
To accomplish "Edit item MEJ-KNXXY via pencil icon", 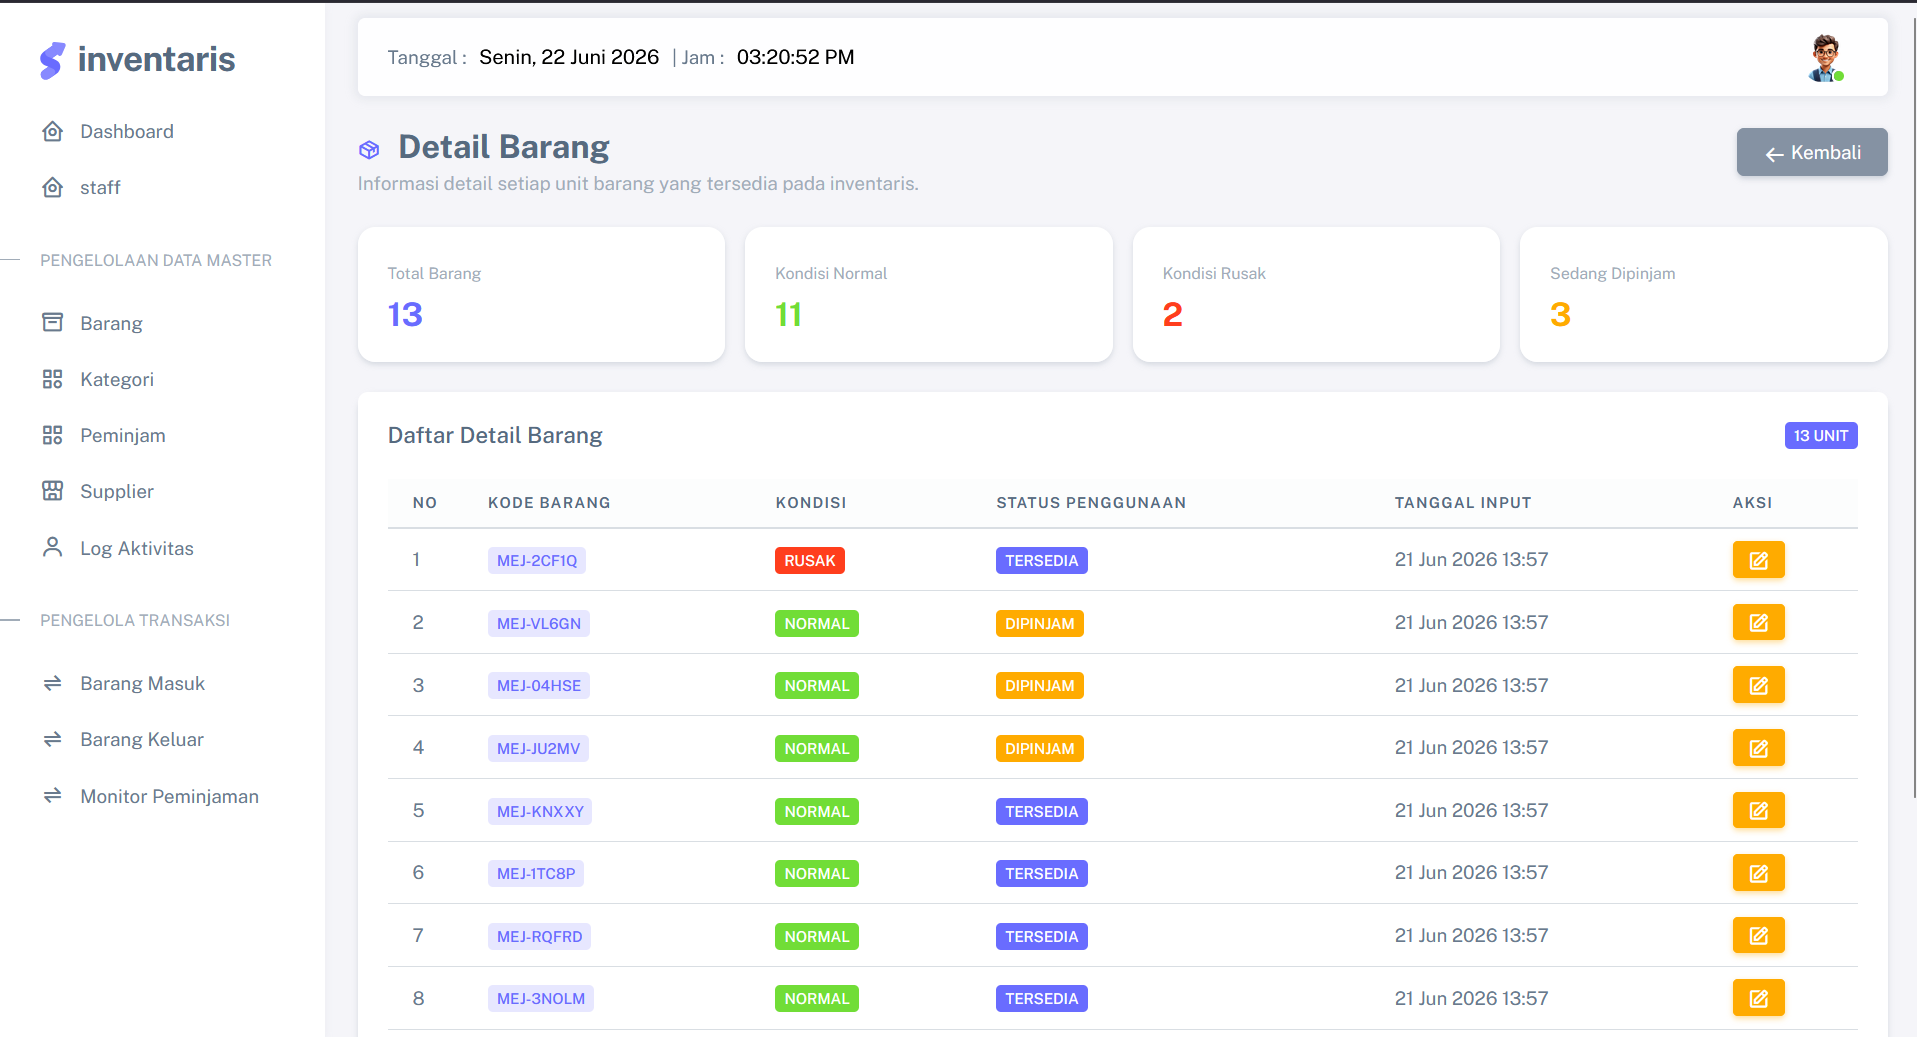I will tap(1758, 810).
